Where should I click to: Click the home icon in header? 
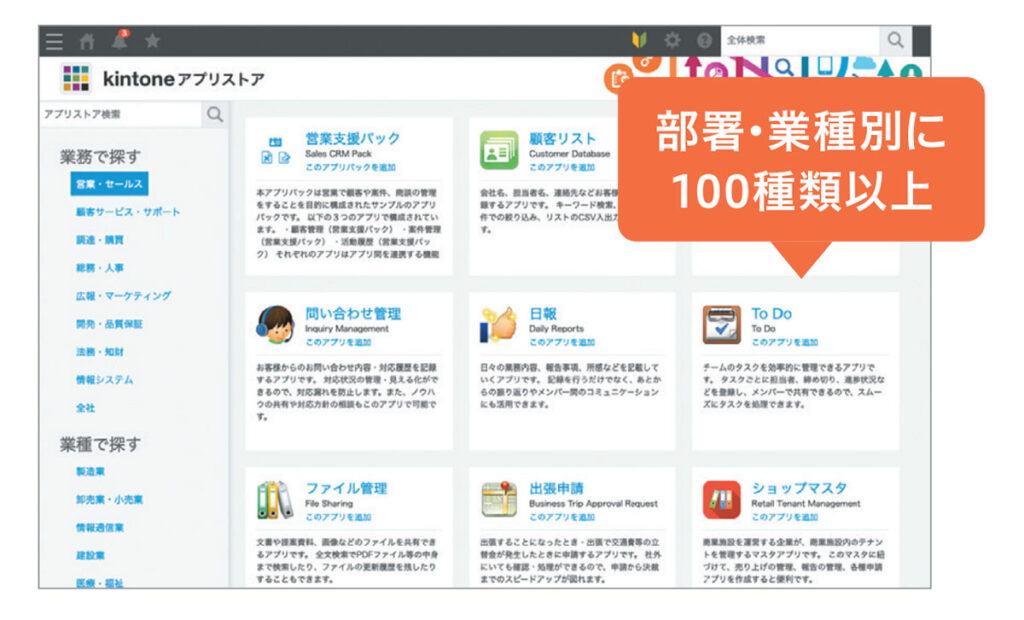(87, 41)
